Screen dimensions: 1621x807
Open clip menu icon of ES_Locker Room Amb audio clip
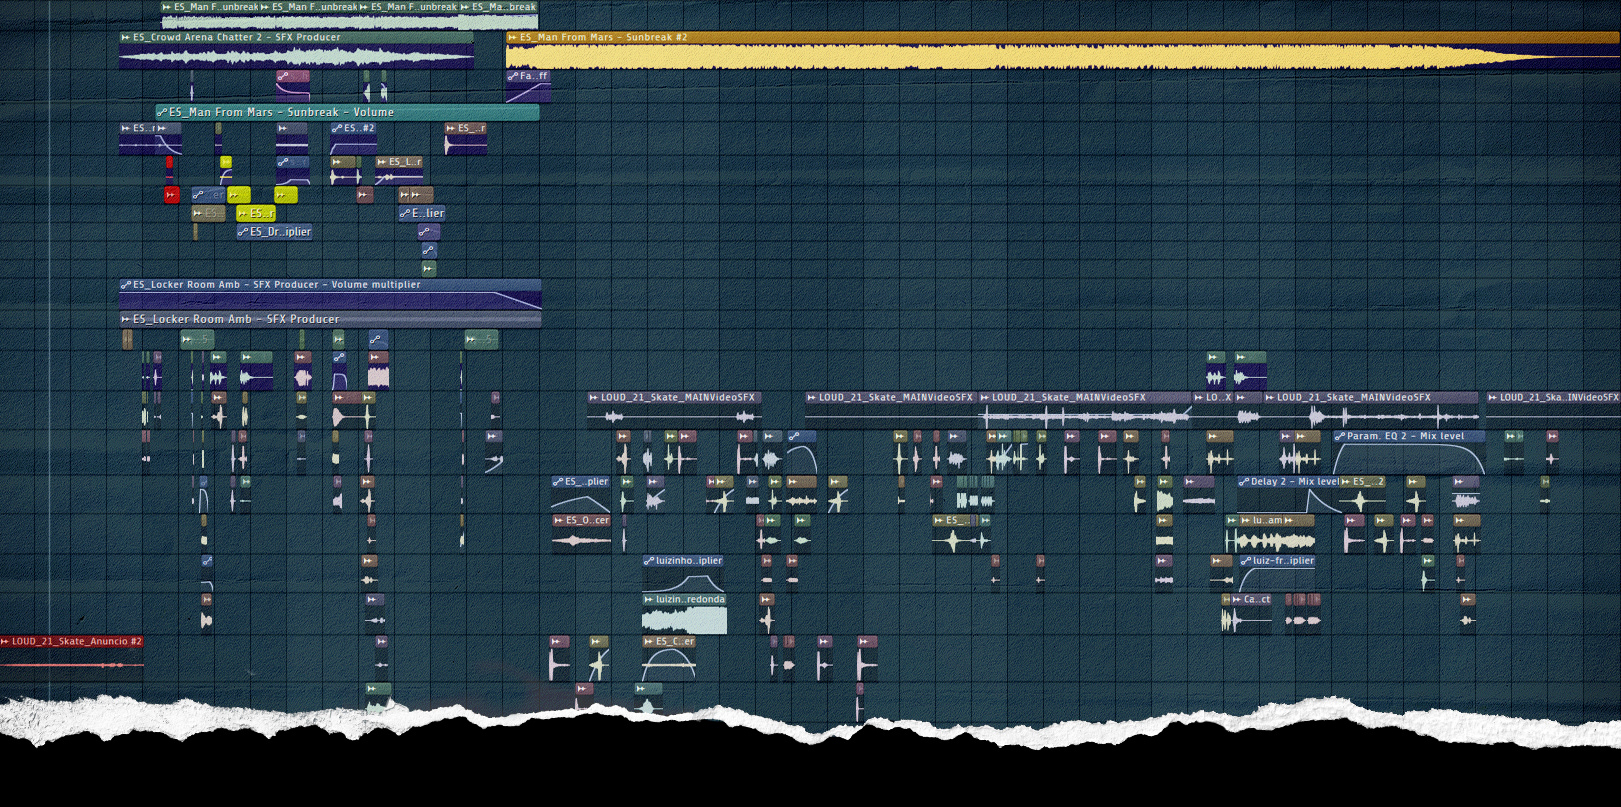(126, 319)
